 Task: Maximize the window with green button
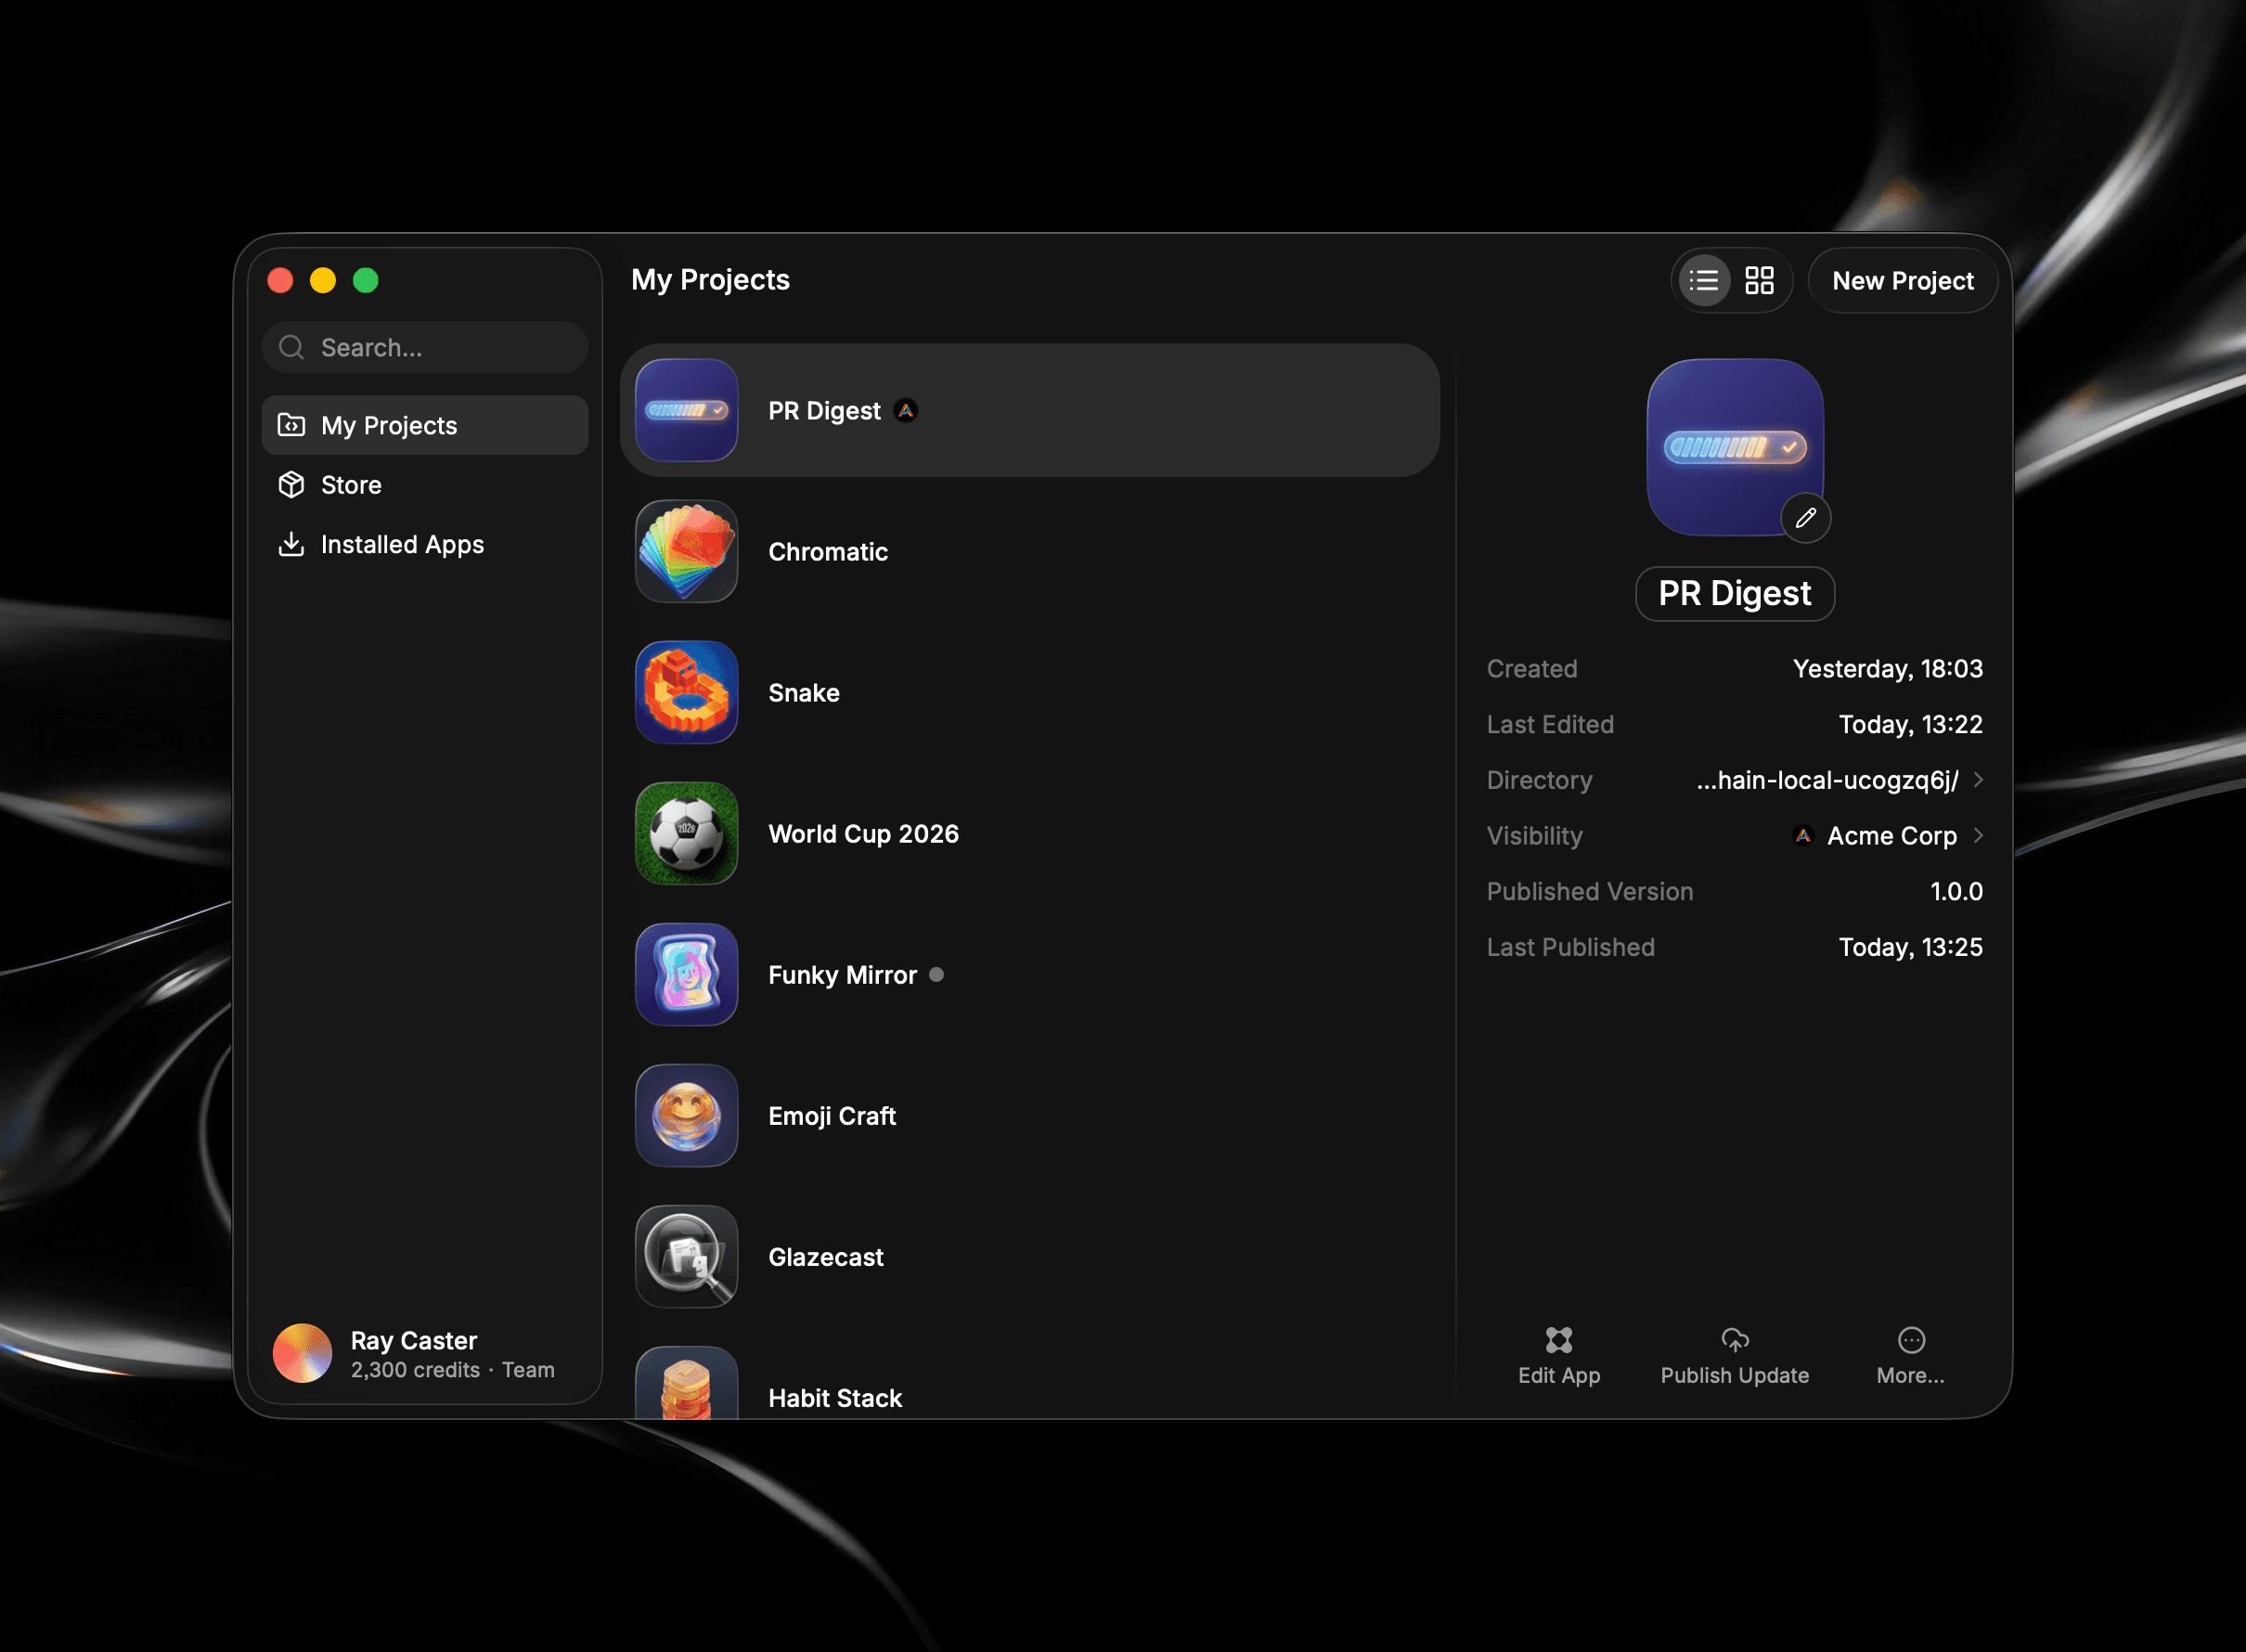click(366, 280)
